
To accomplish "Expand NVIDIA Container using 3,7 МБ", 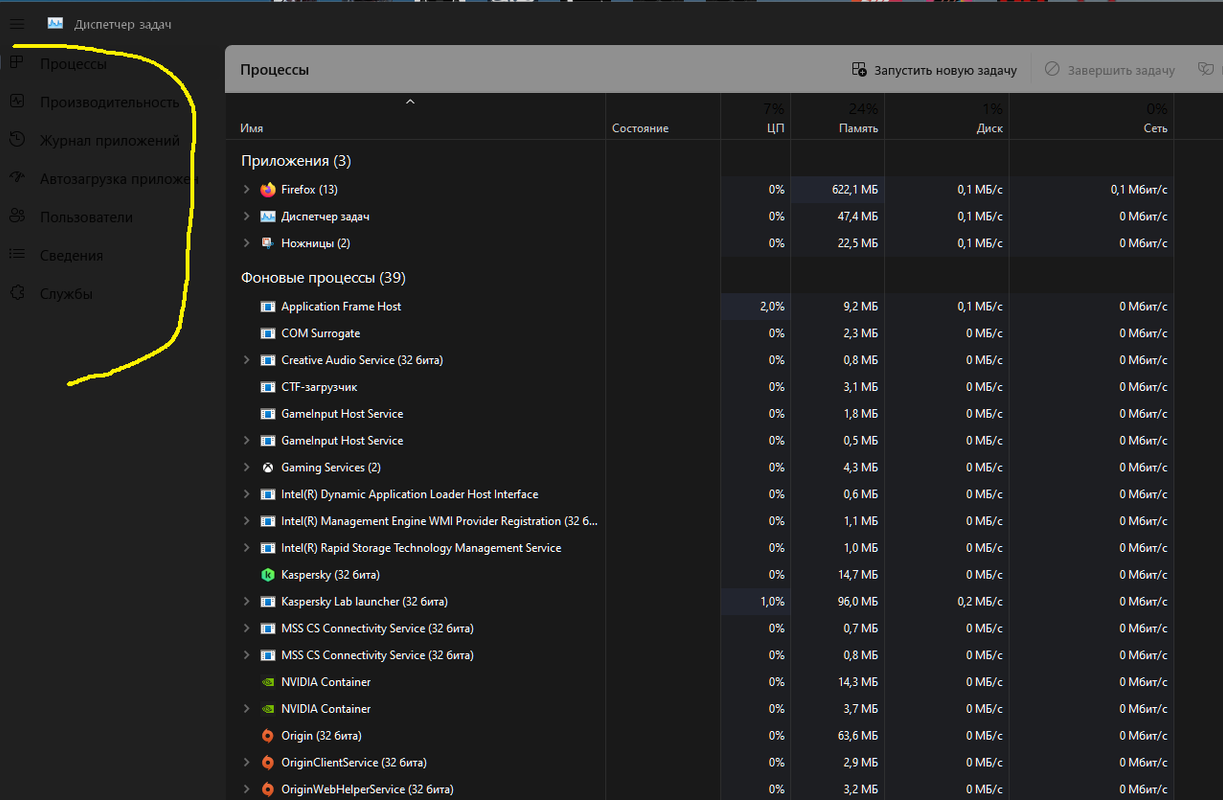I will pyautogui.click(x=246, y=709).
